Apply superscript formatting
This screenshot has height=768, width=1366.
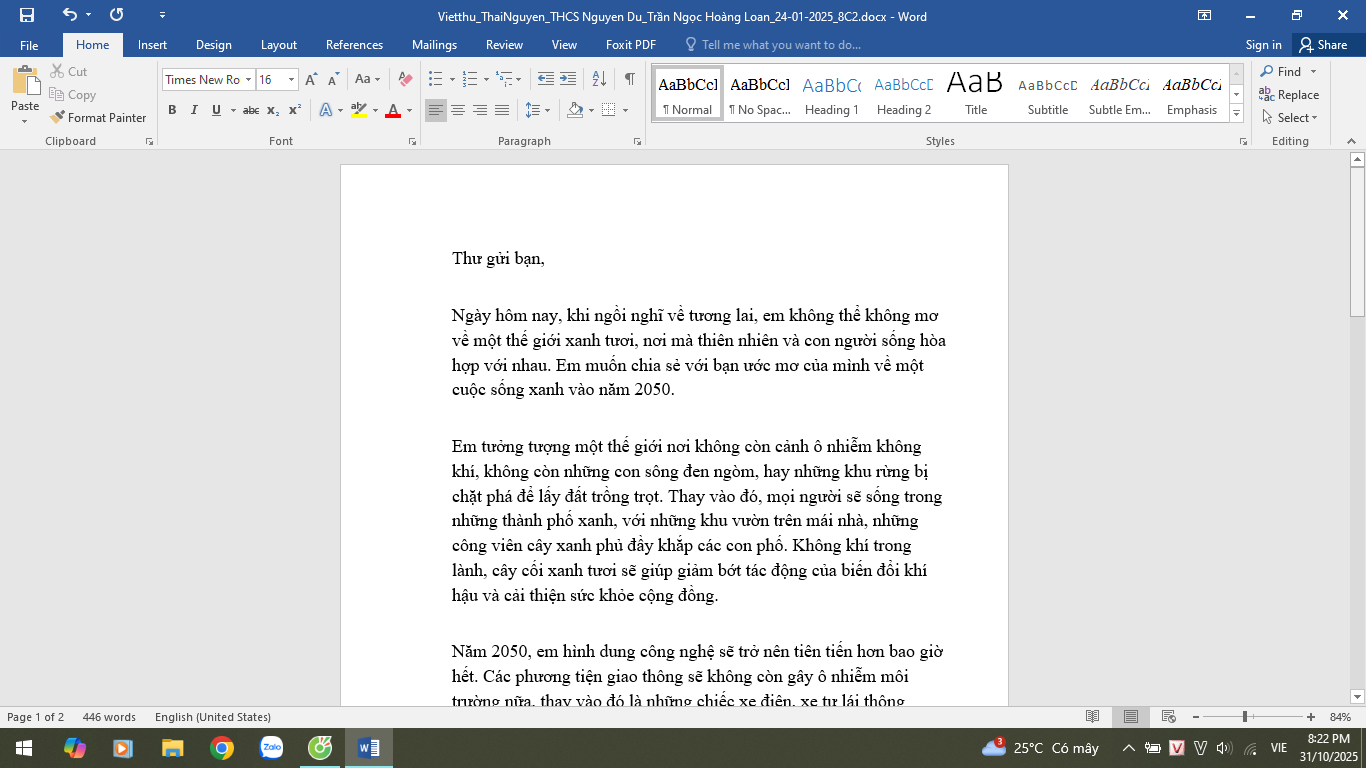pos(295,110)
